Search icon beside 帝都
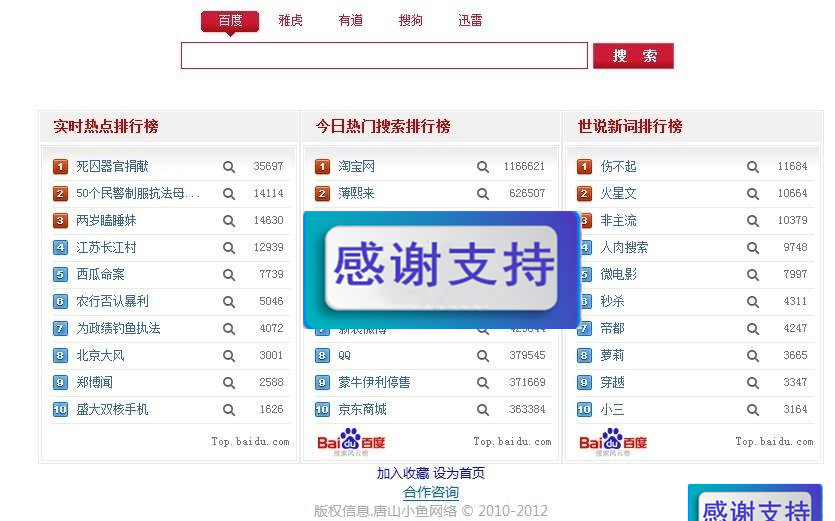Screen dimensions: 835x521 click(x=753, y=329)
